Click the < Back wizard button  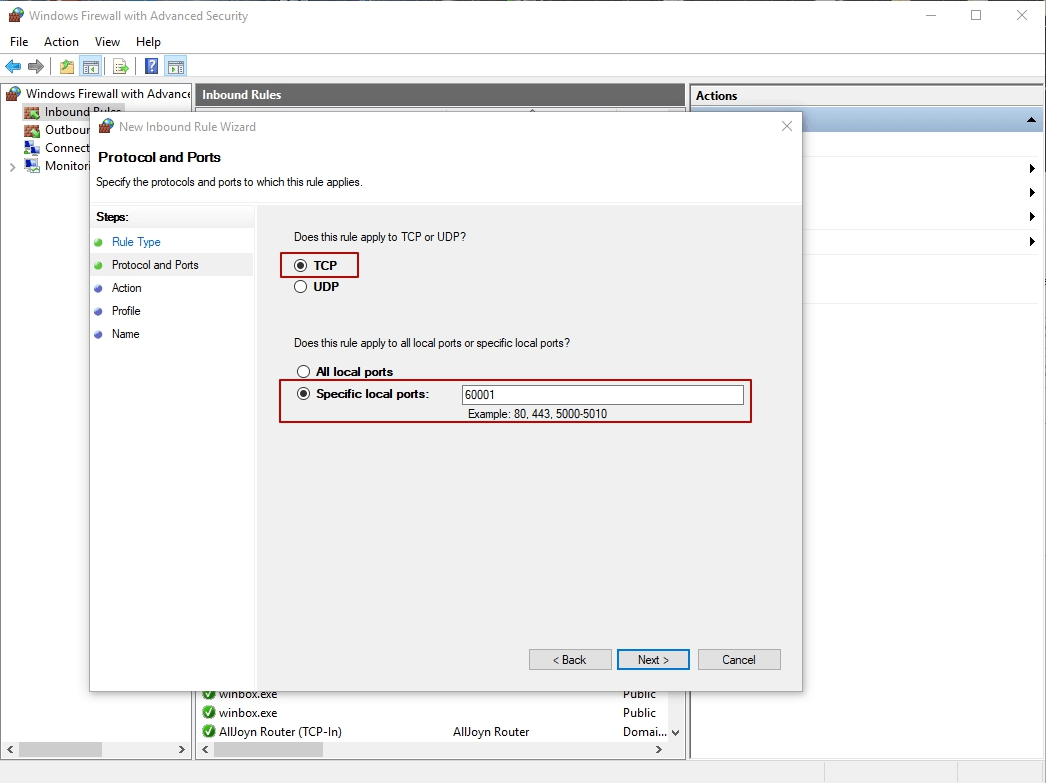[x=570, y=660]
